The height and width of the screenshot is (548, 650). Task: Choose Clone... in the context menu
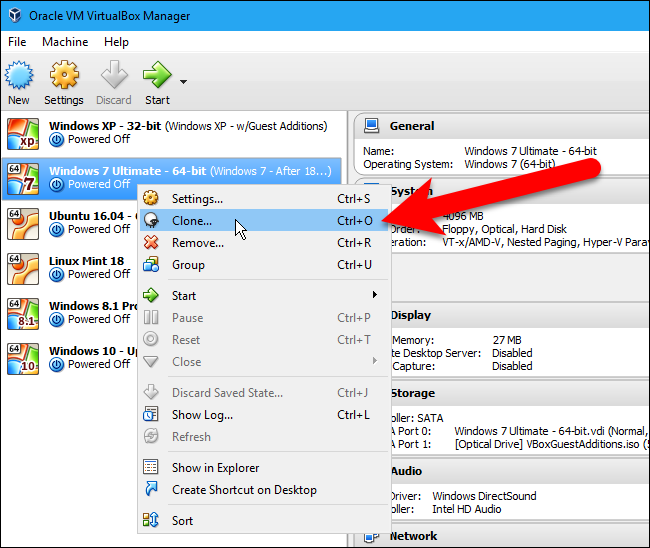tap(264, 221)
